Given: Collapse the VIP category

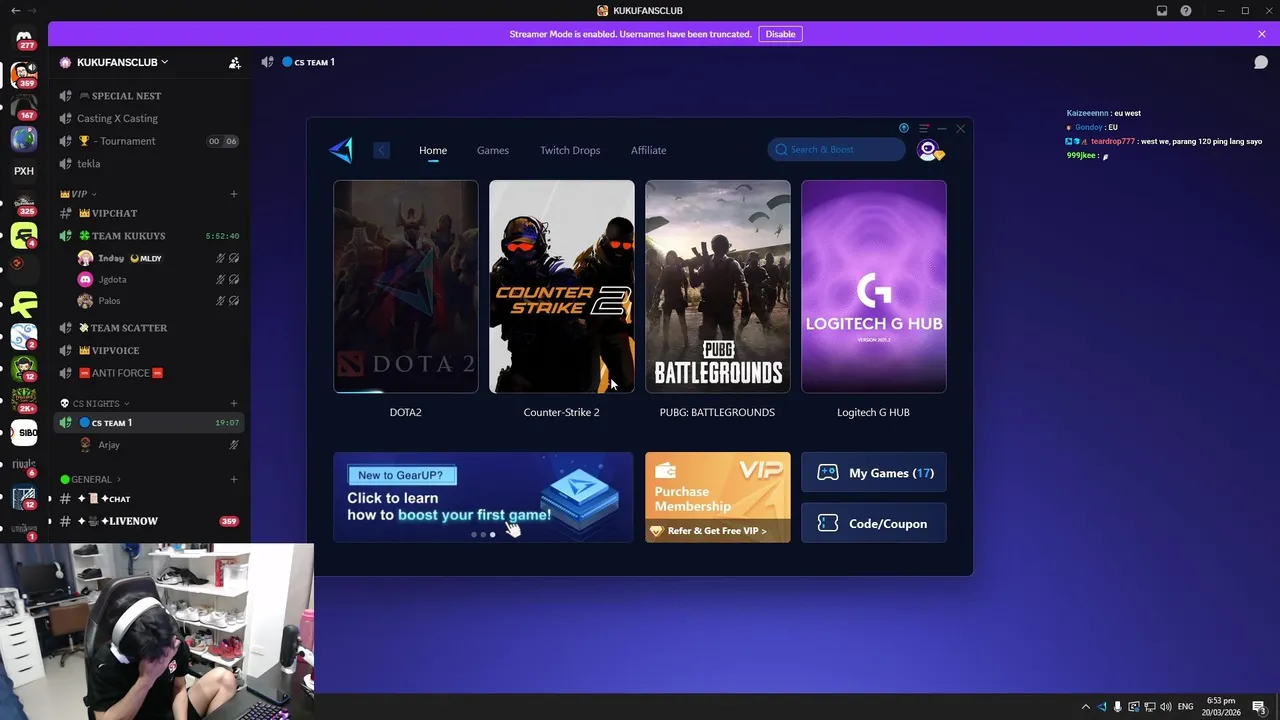Looking at the screenshot, I should point(79,194).
